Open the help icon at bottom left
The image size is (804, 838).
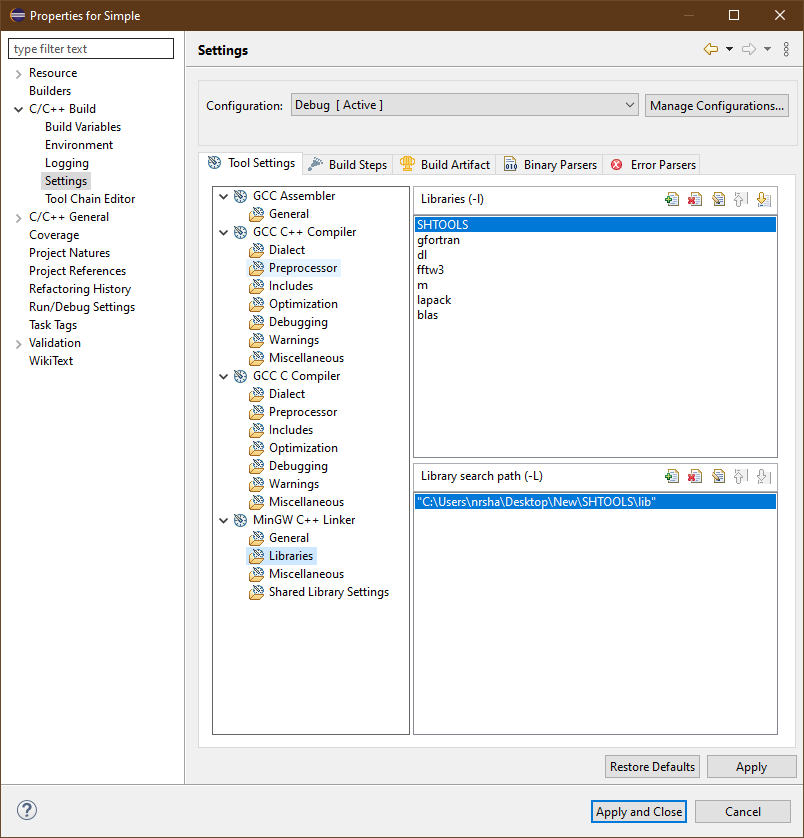26,810
